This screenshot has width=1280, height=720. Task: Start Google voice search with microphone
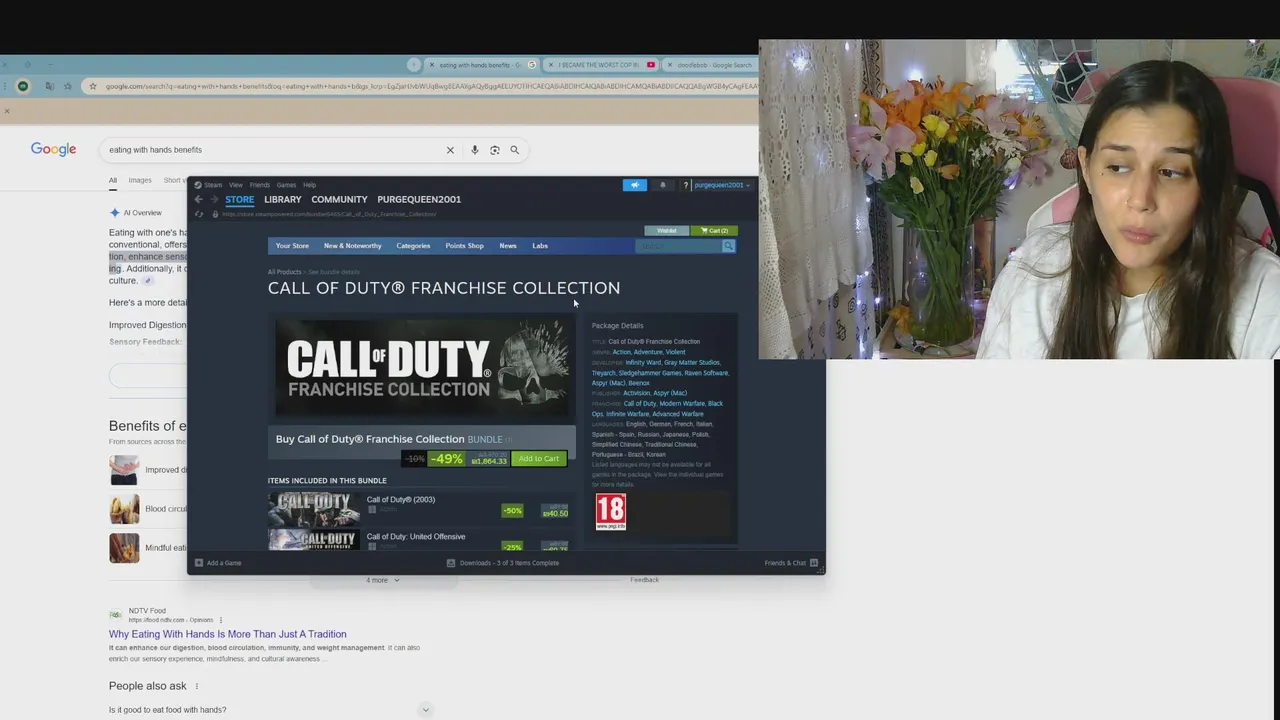(475, 150)
